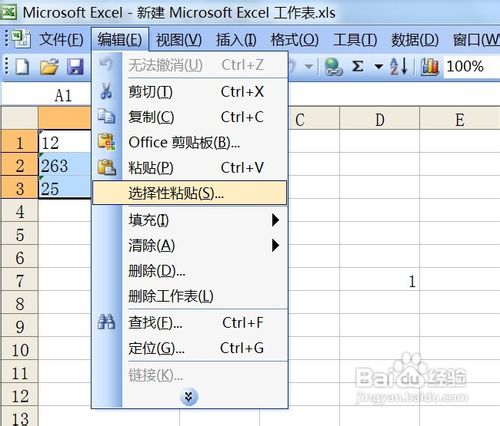Open the 数据(D) menu

point(415,40)
